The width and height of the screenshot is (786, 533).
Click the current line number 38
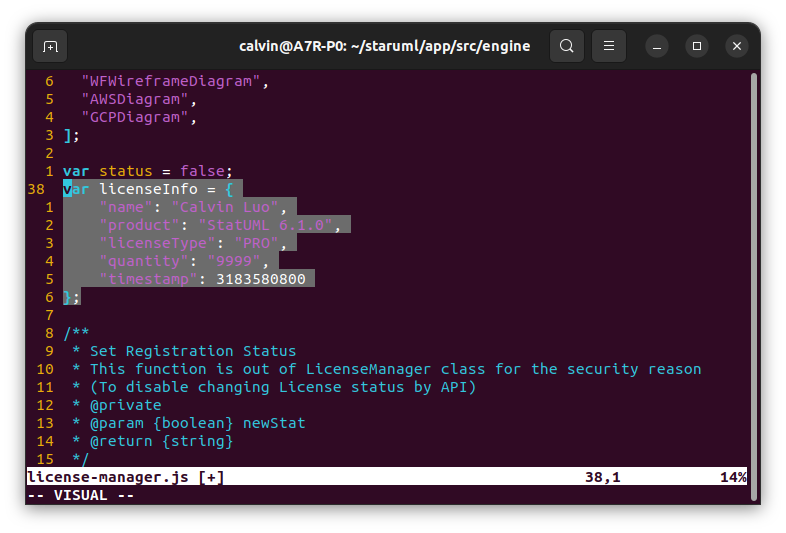coord(36,190)
